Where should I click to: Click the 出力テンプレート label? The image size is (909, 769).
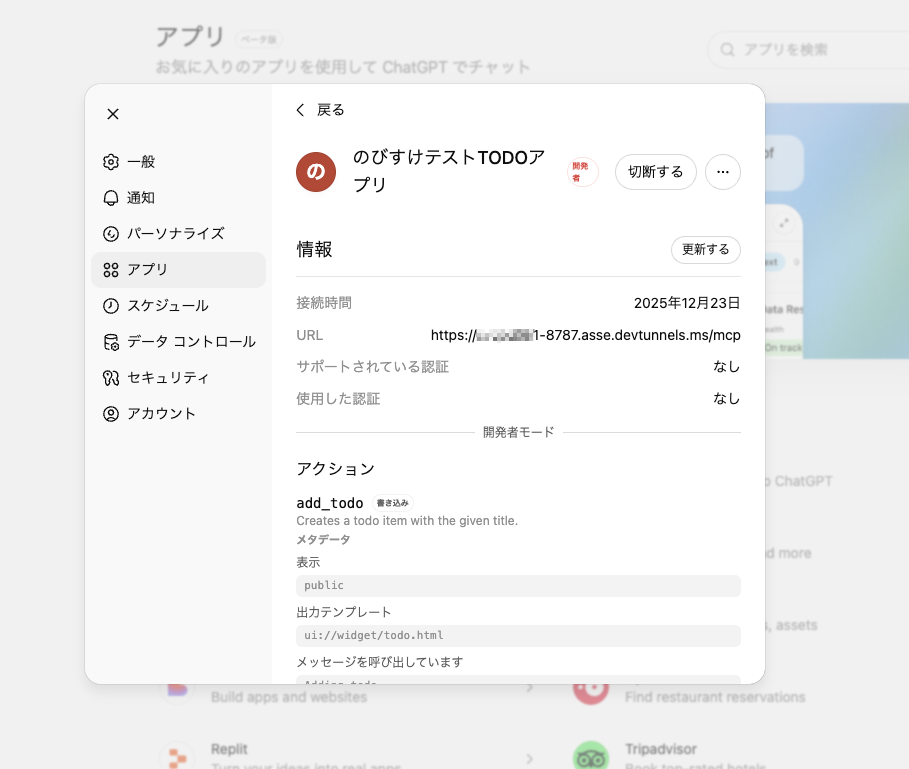[344, 612]
